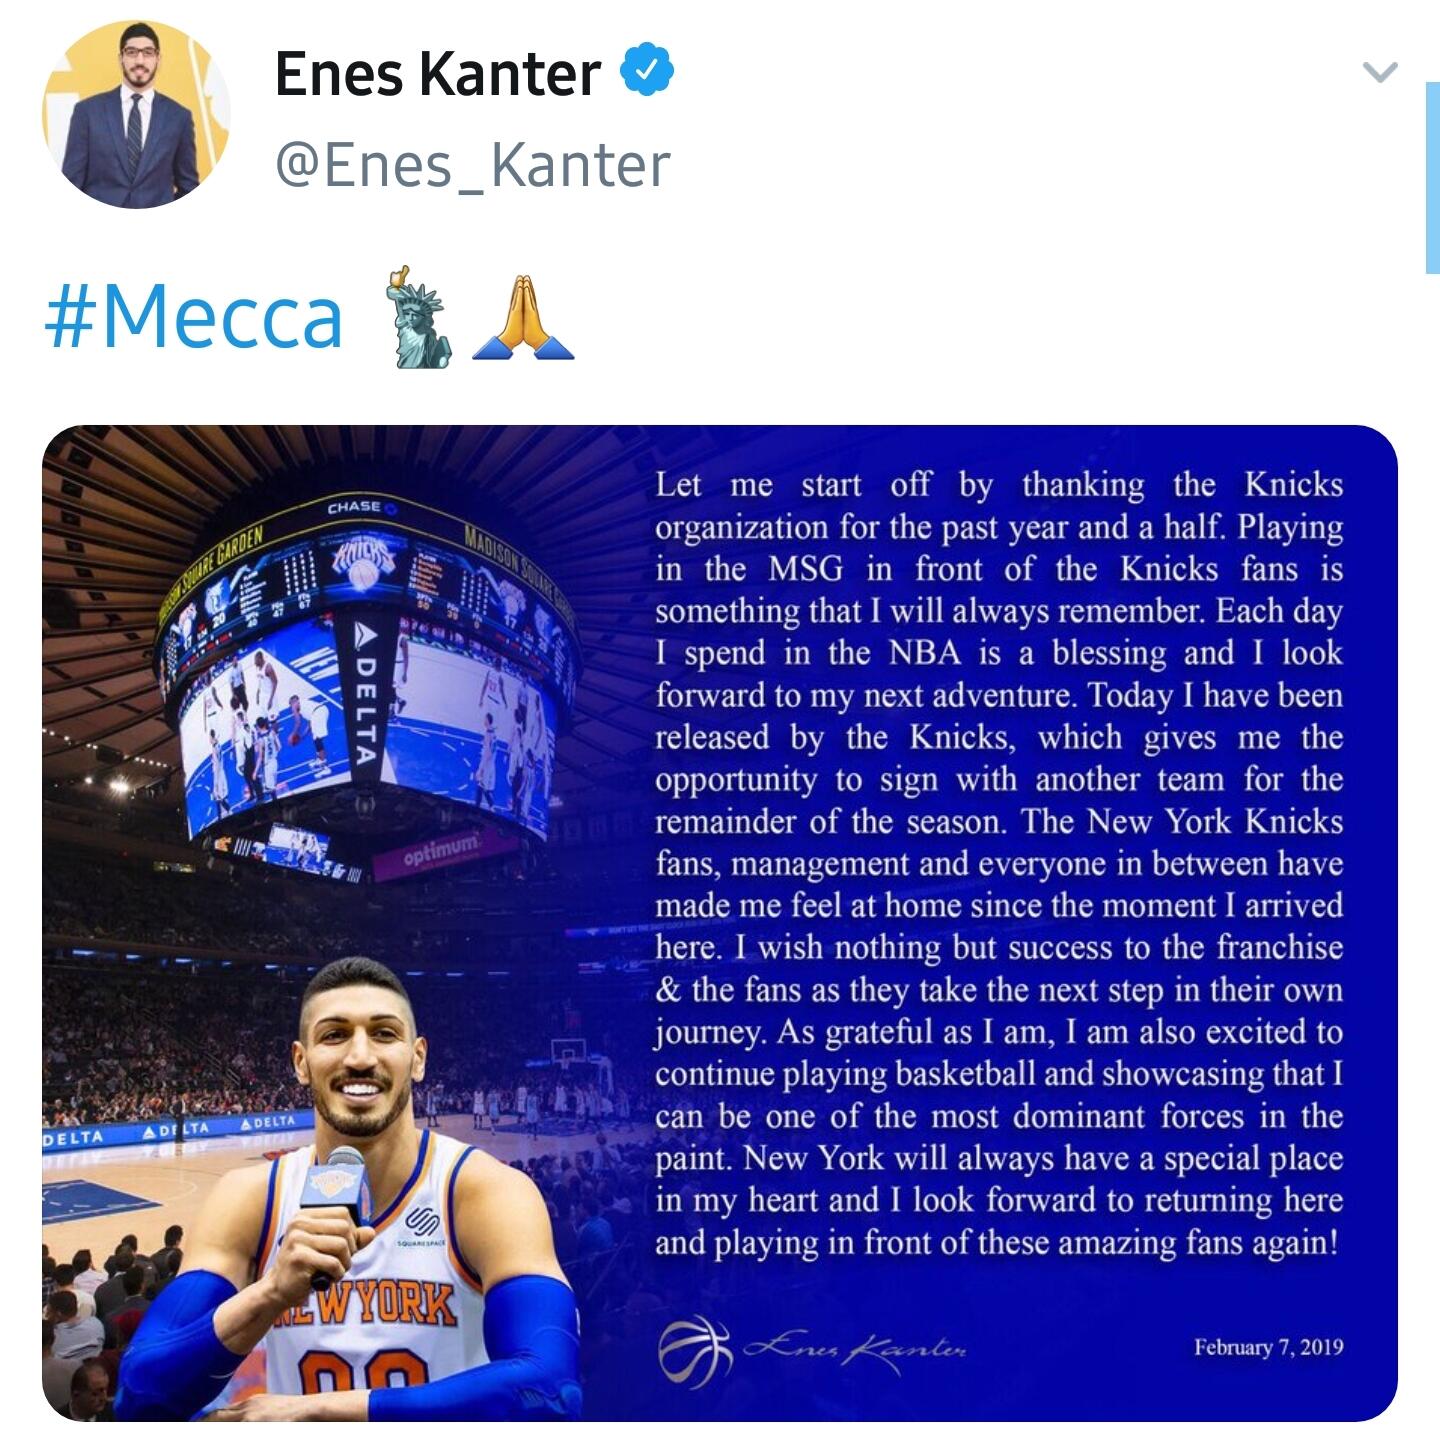Click the @Enes_Kanter handle
Screen dimensions: 1440x1437
tap(472, 165)
